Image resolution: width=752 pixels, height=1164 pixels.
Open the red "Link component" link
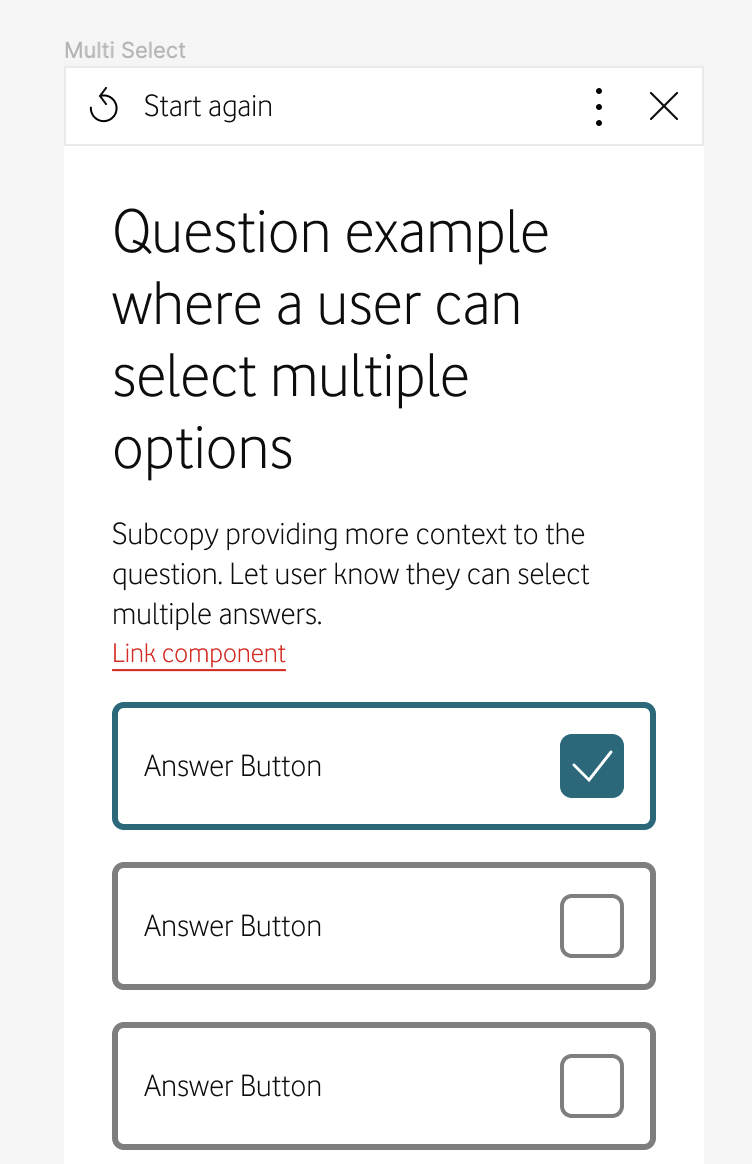click(x=199, y=654)
